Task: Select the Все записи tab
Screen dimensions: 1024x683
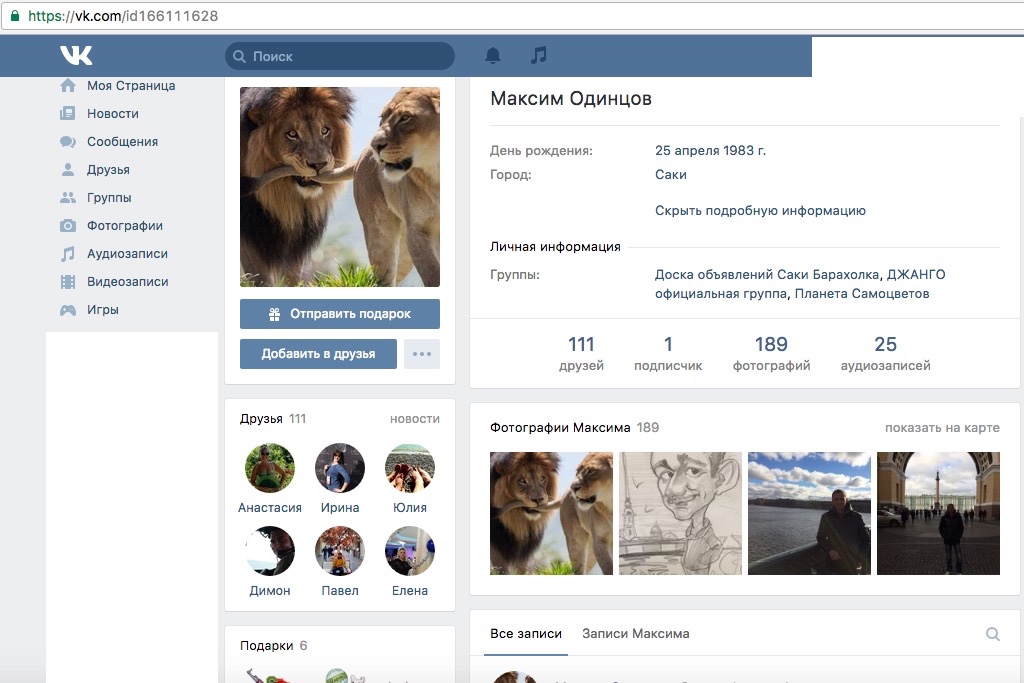Action: point(526,634)
